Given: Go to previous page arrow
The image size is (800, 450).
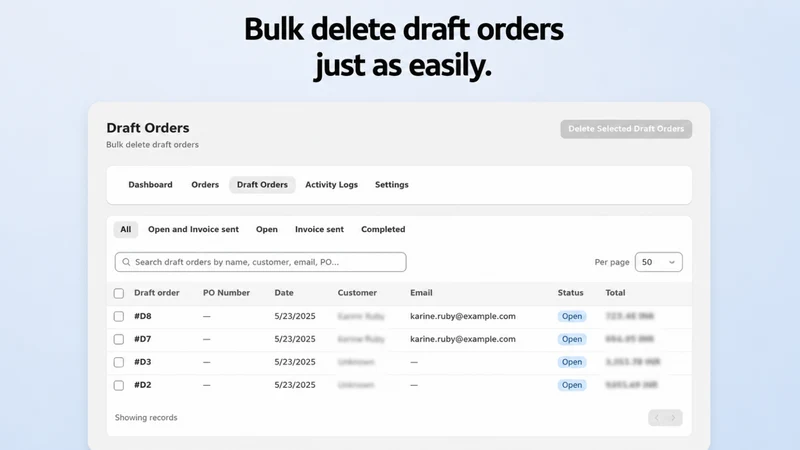Looking at the screenshot, I should tap(657, 418).
